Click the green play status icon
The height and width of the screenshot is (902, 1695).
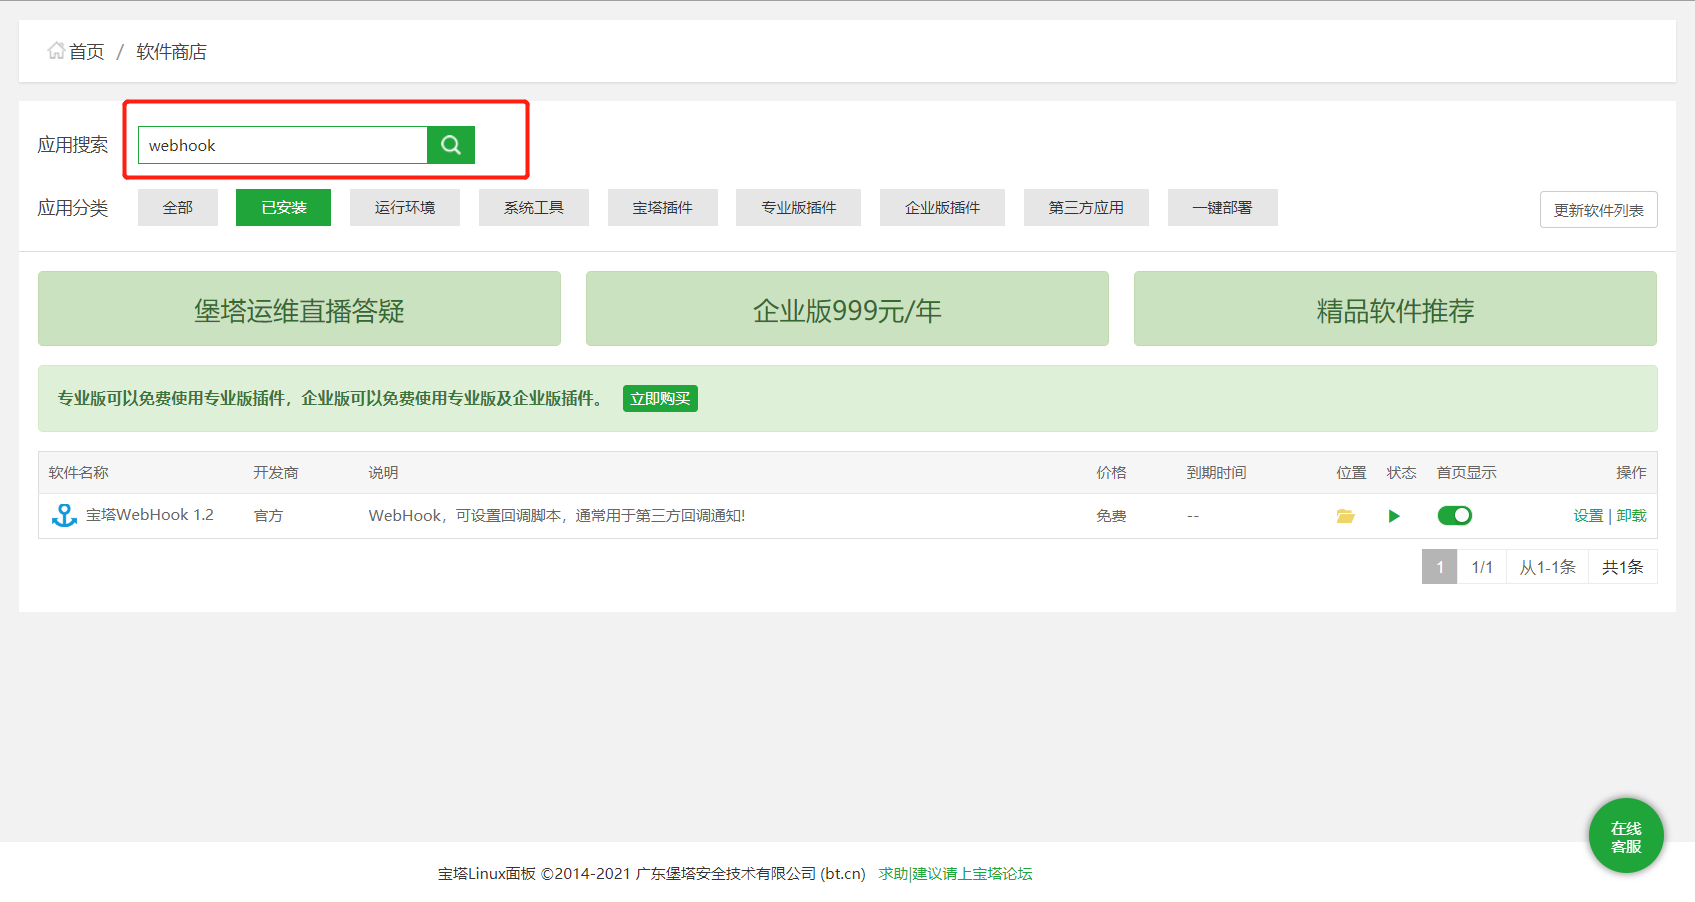[1394, 516]
